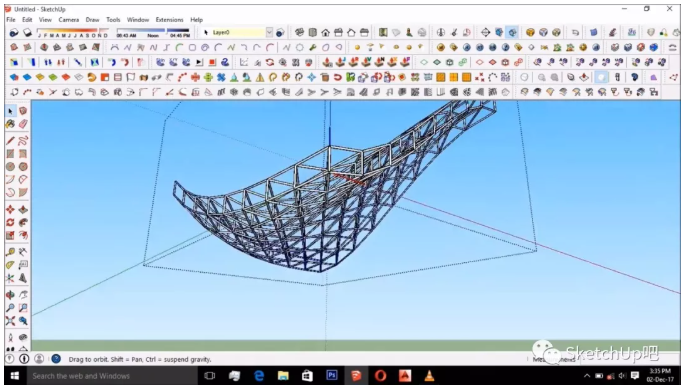Select the Tape Measure tool

10,252
